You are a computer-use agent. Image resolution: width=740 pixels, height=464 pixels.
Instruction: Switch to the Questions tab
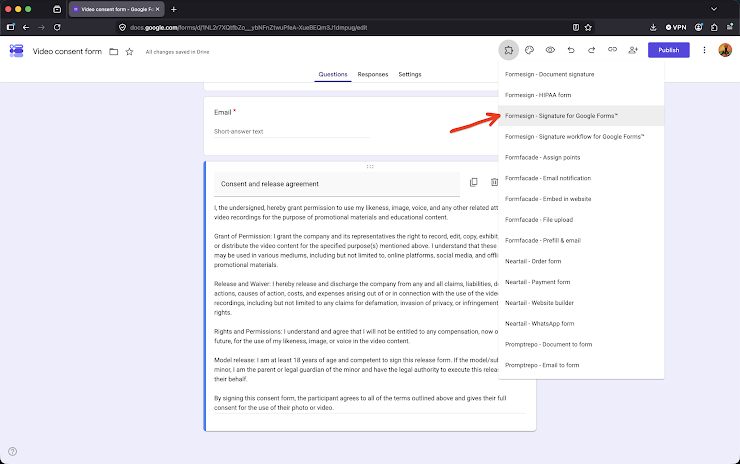coord(333,75)
